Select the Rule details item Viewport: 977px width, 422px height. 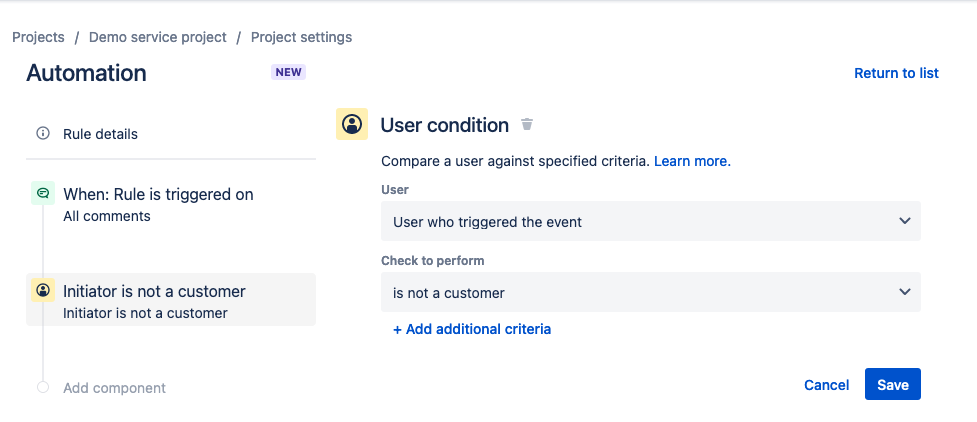click(100, 134)
